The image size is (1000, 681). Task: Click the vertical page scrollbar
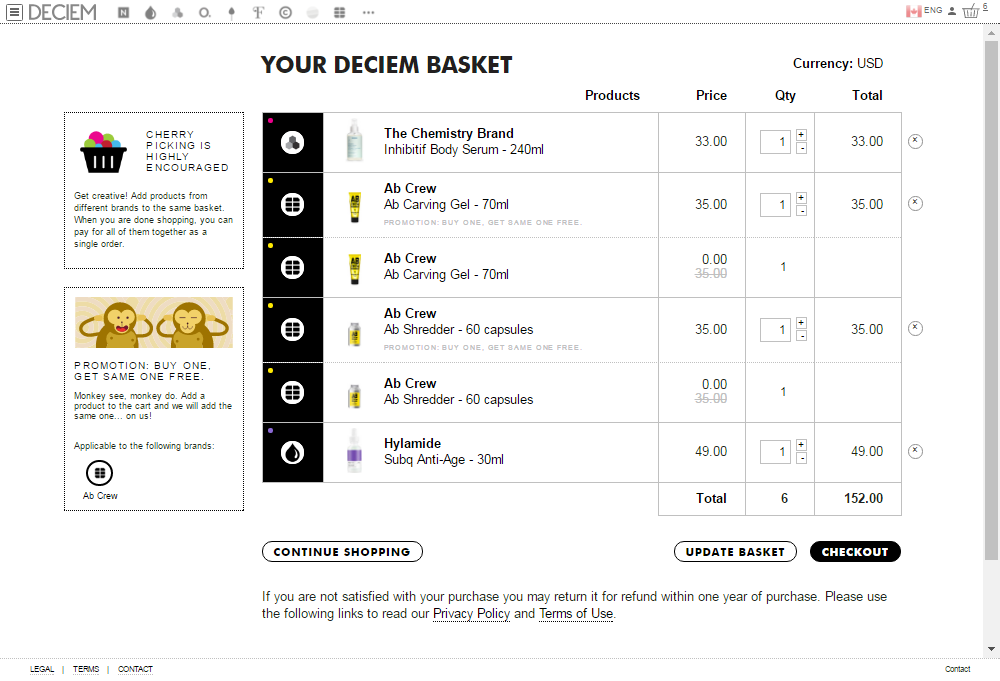click(x=991, y=302)
